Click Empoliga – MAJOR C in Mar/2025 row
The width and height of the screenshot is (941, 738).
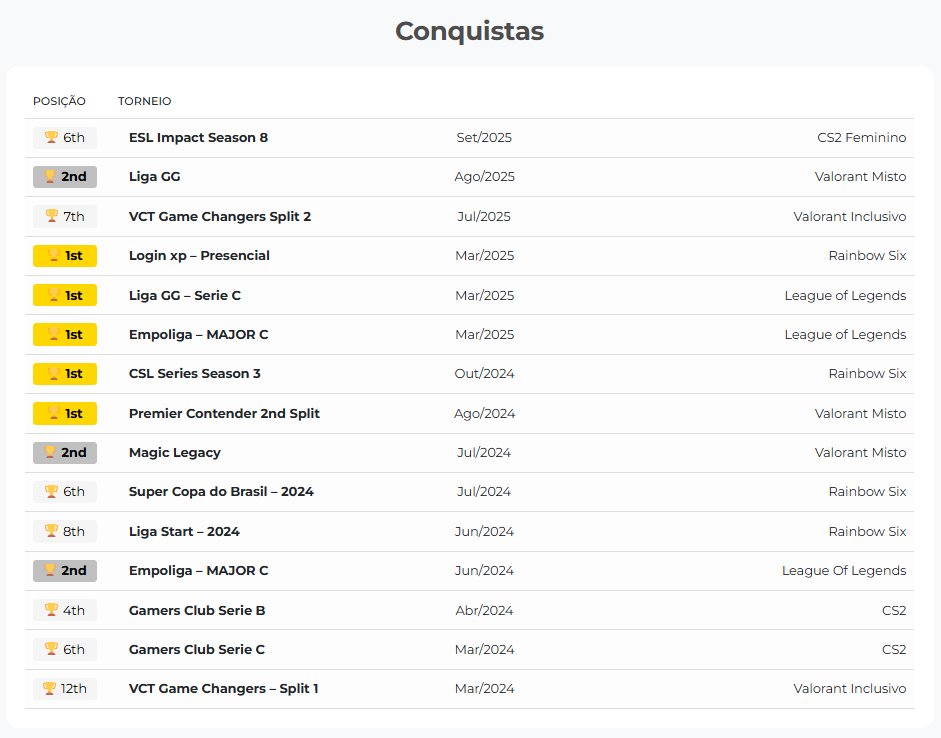[199, 334]
